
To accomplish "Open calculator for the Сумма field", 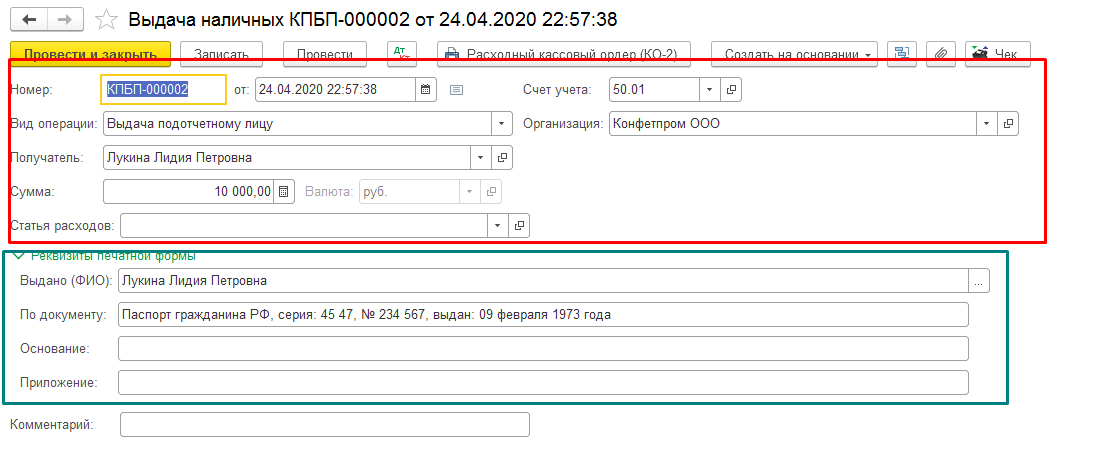I will [284, 192].
